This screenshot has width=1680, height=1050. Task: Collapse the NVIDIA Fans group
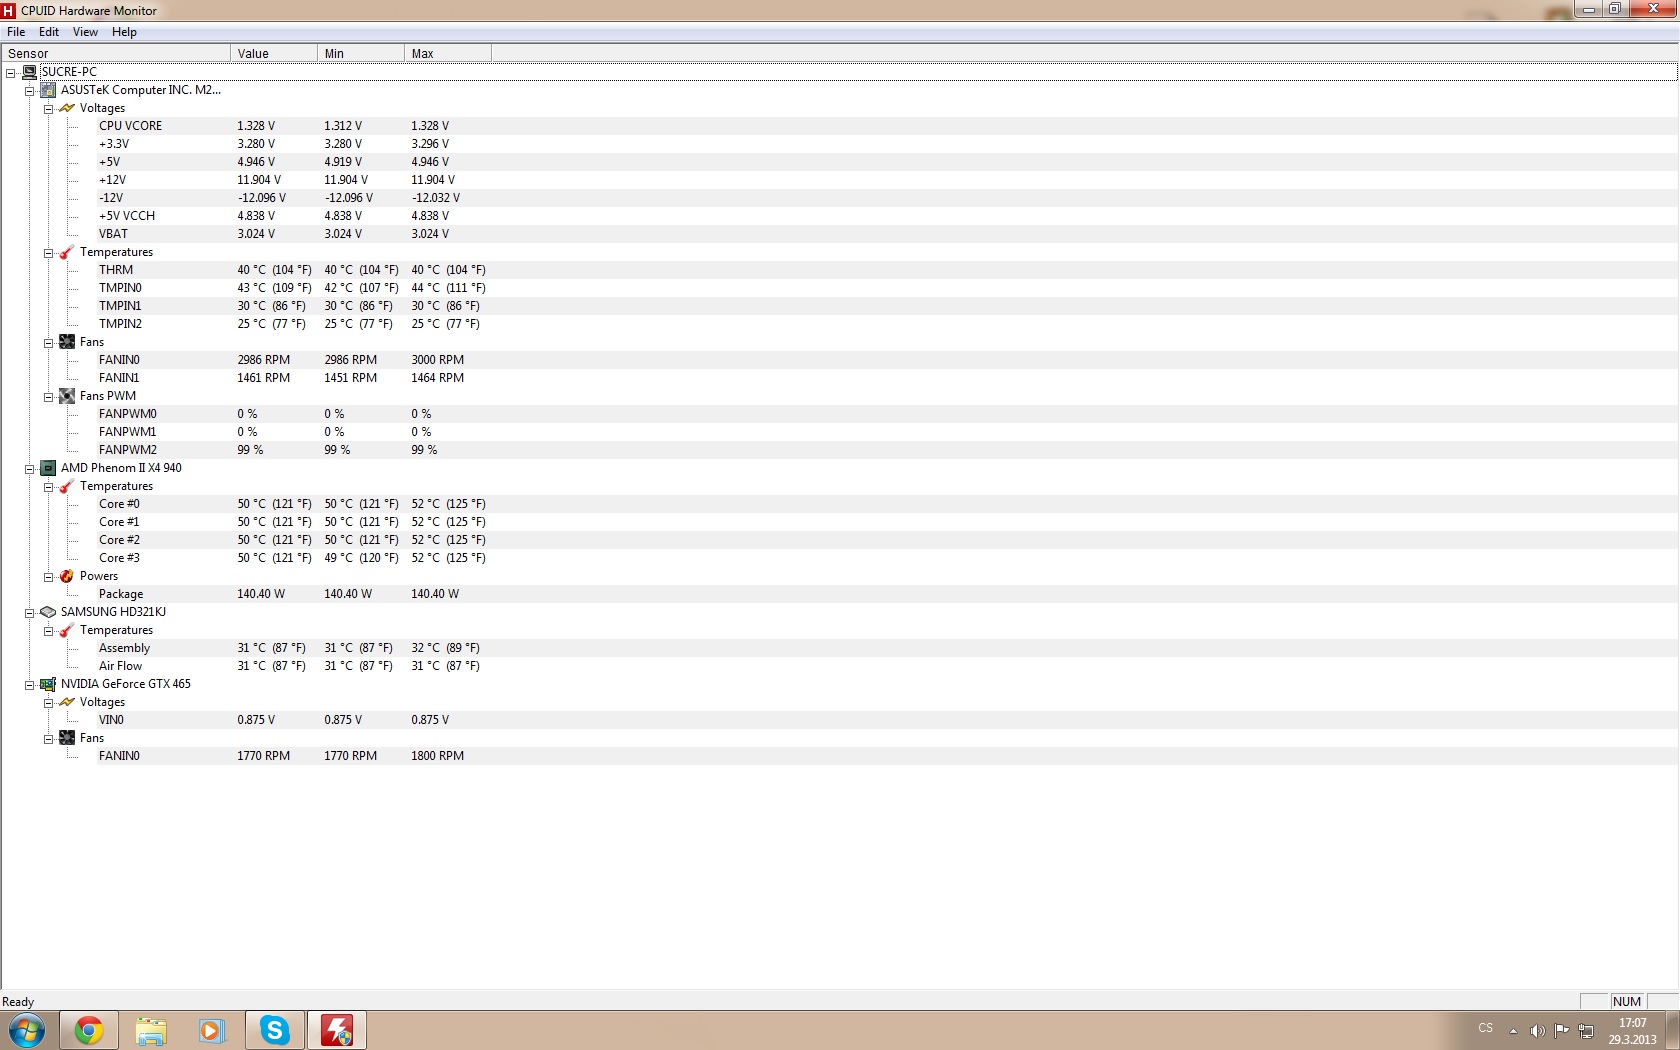[x=48, y=739]
